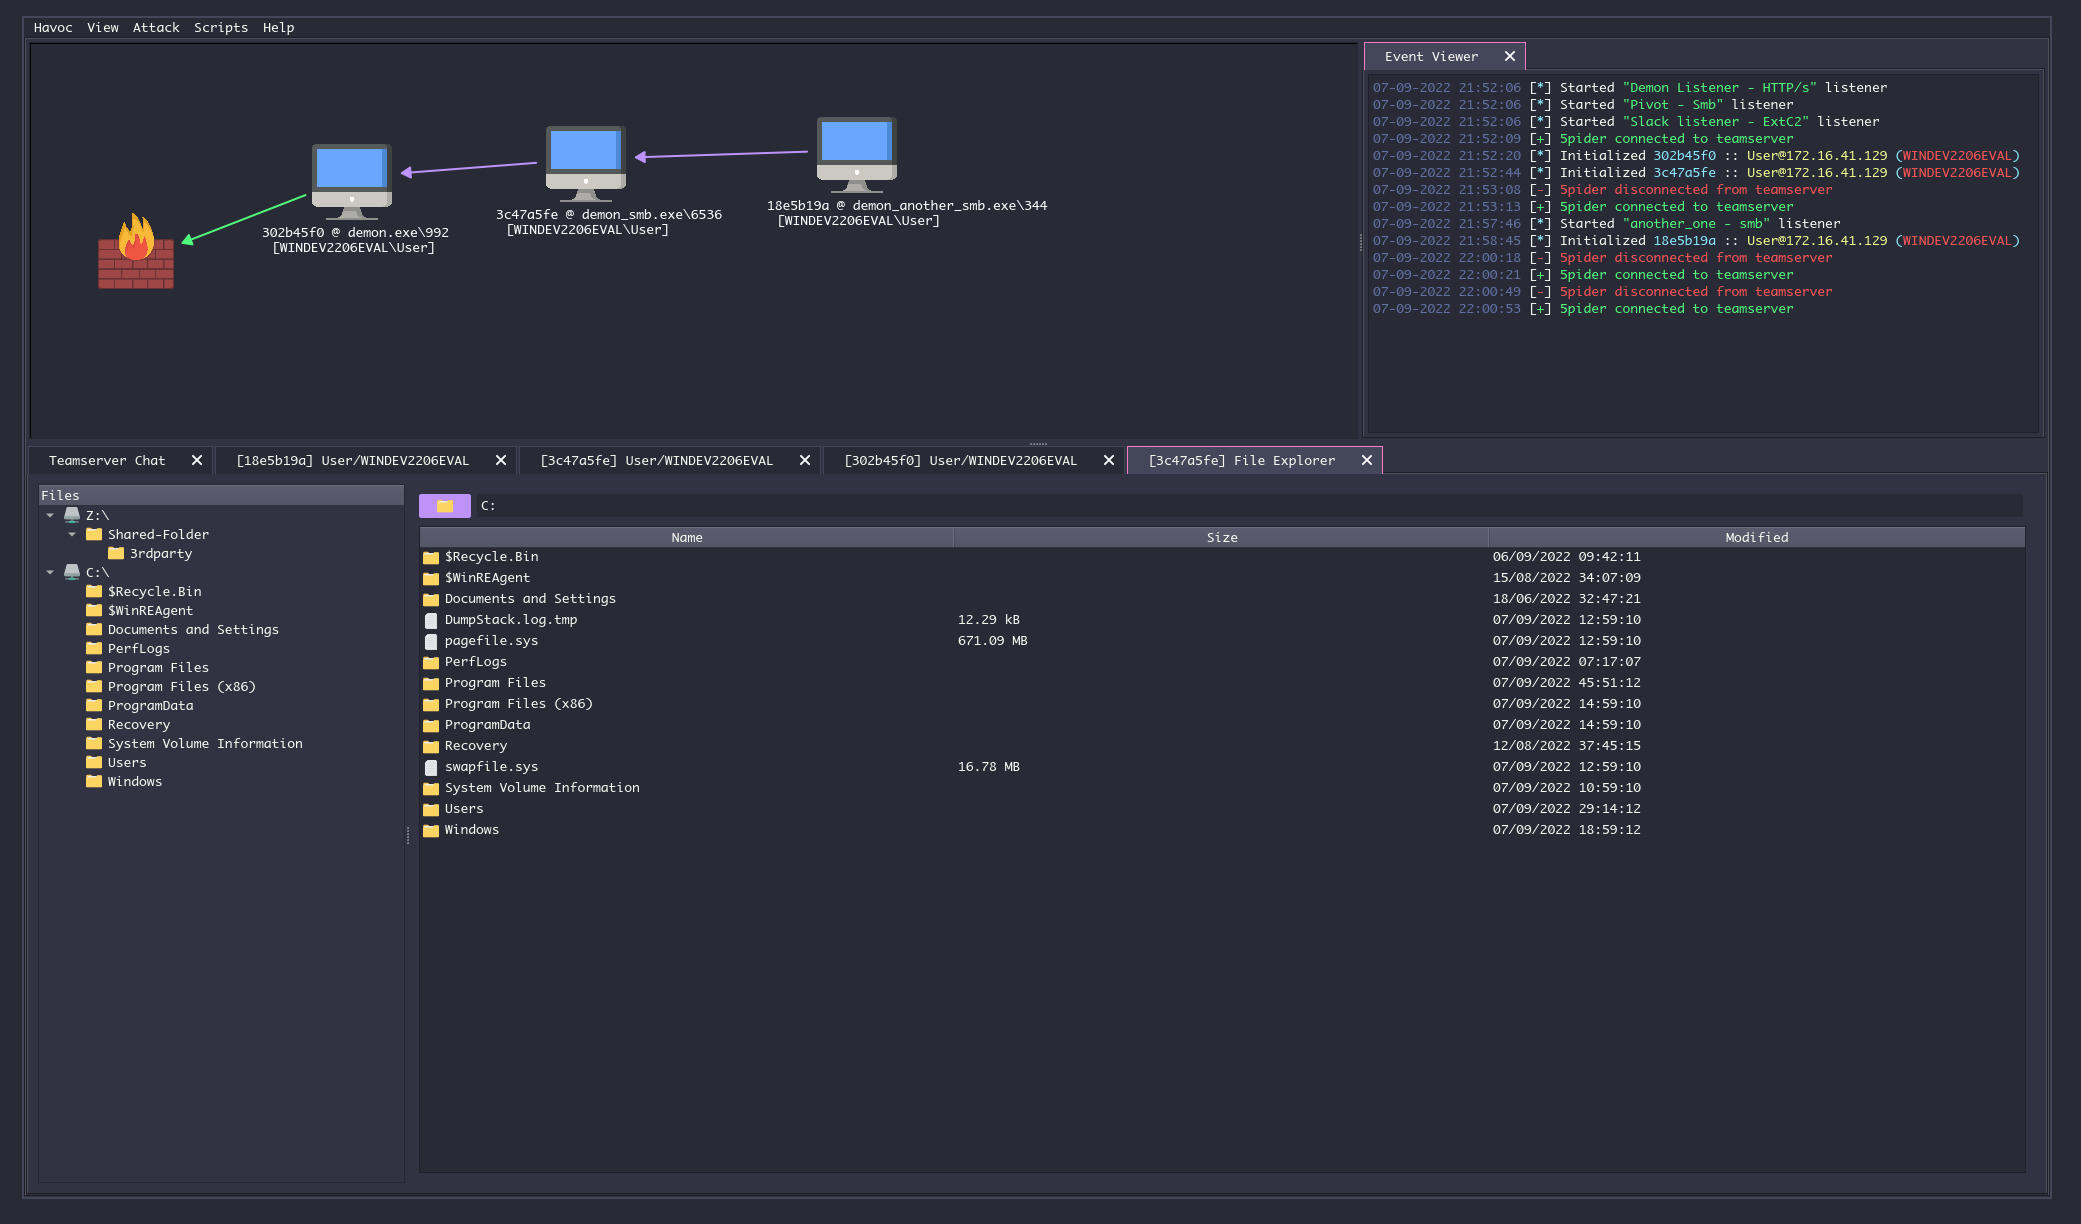Click the firewall teamserver icon in graph
The height and width of the screenshot is (1224, 2081).
click(136, 252)
